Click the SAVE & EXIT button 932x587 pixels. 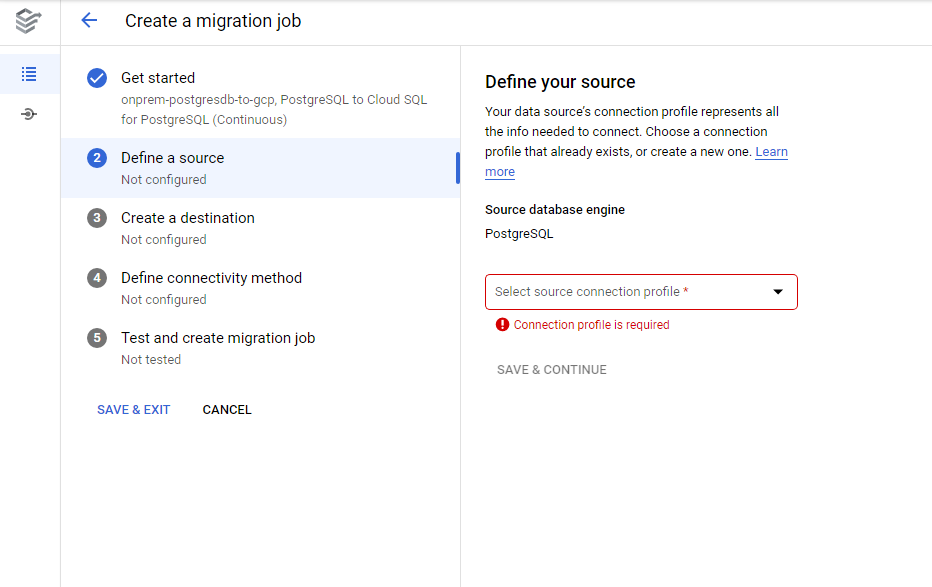pyautogui.click(x=133, y=409)
